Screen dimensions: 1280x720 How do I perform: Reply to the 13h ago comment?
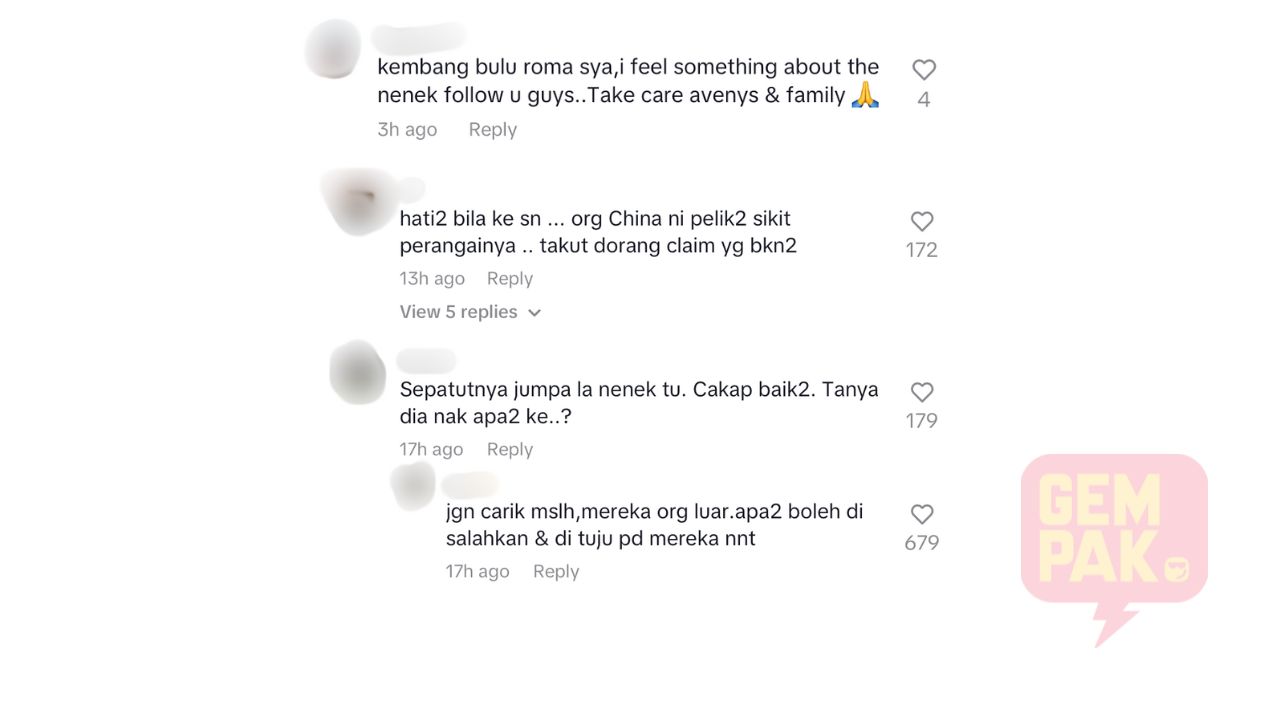510,279
